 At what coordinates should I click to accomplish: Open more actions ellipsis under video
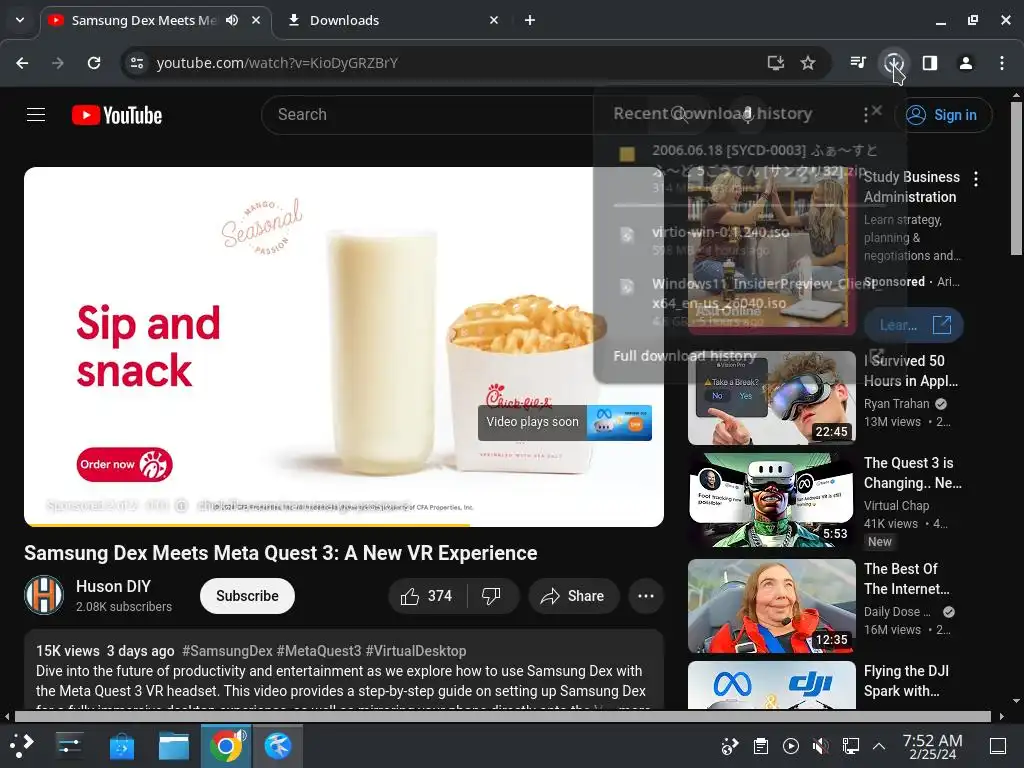[646, 596]
